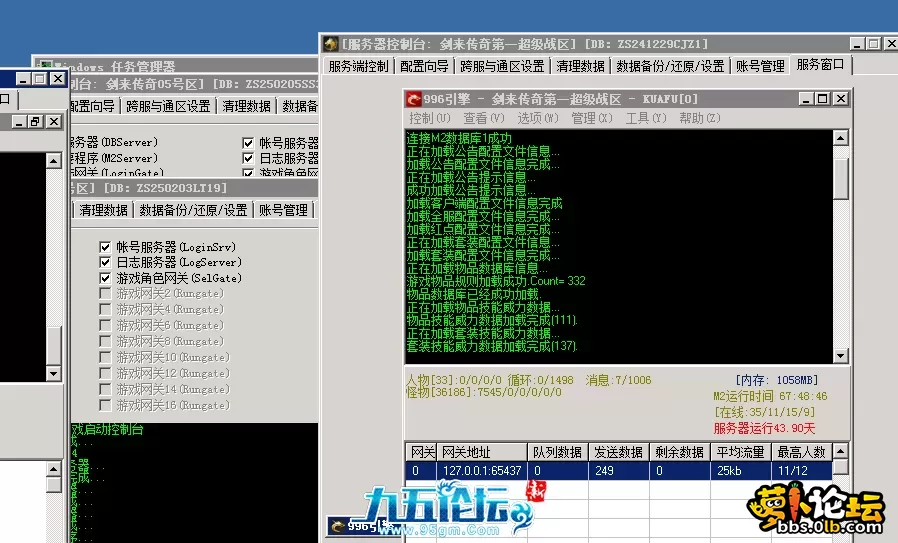Restore the inner child window at far left
The height and width of the screenshot is (543, 898).
point(34,121)
